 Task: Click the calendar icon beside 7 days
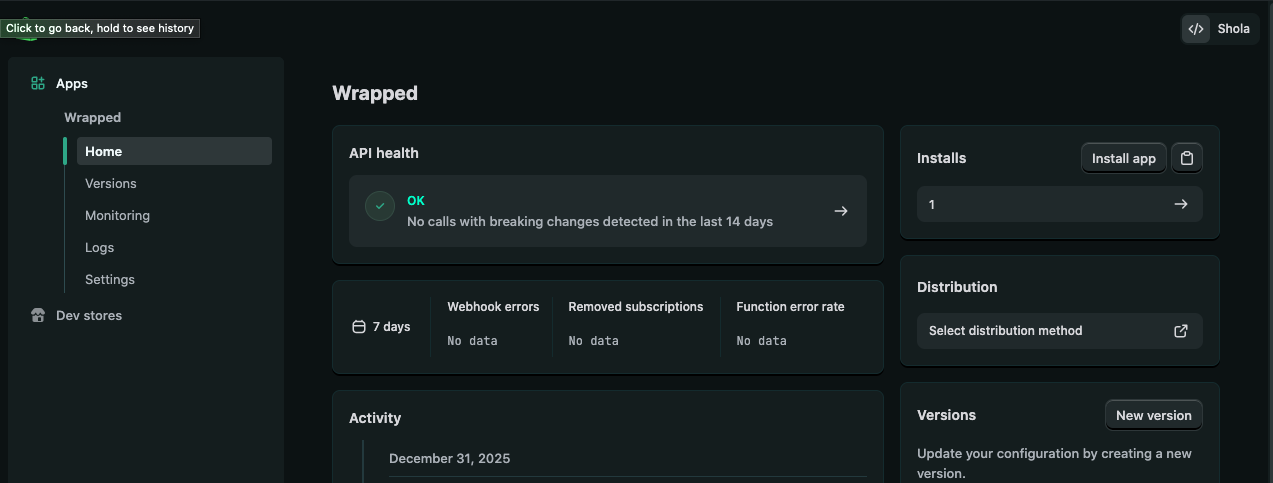[x=359, y=327]
